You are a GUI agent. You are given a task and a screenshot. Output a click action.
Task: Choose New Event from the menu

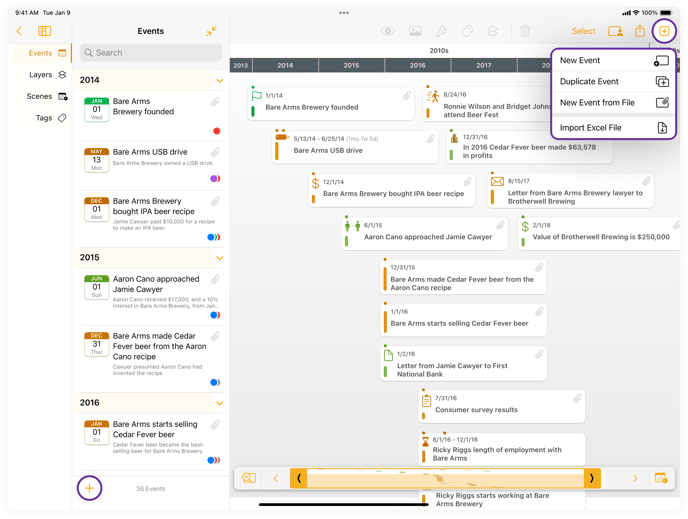[613, 60]
